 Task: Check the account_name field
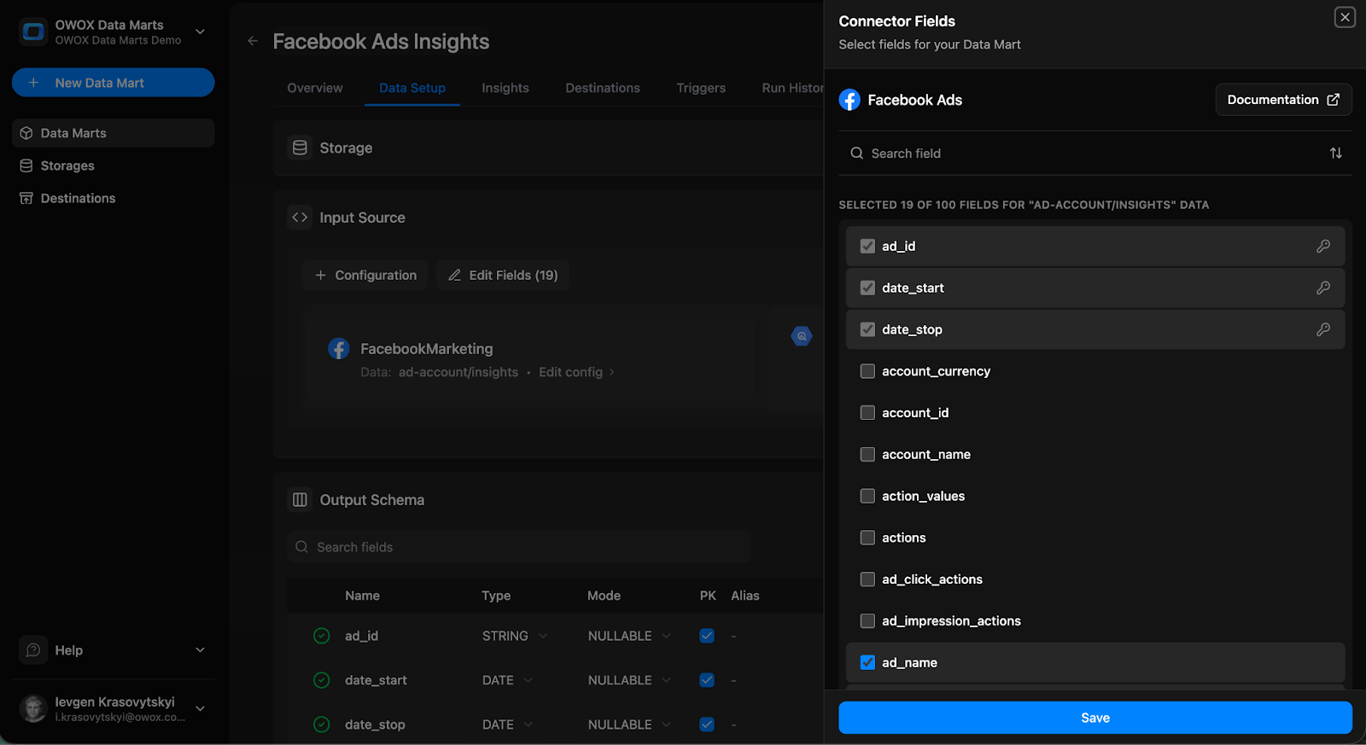pos(867,454)
